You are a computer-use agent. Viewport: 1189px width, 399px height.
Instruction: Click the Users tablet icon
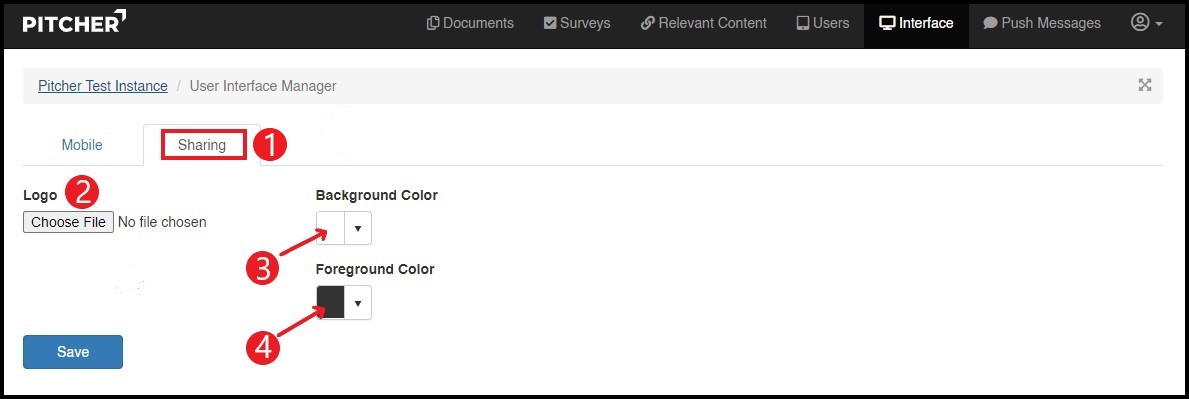(802, 24)
